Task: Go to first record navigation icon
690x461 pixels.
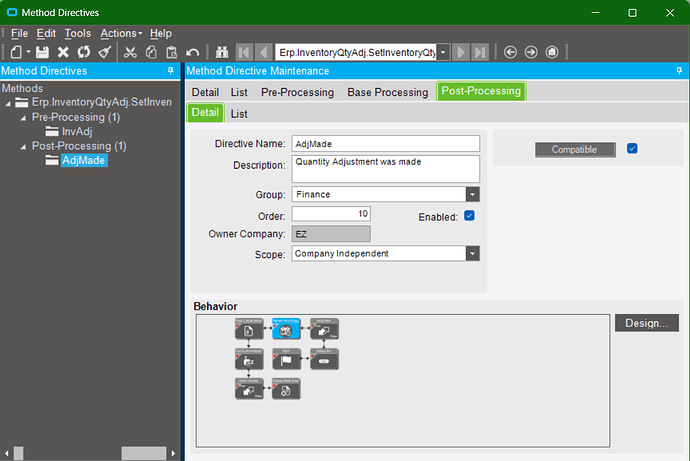Action: (x=244, y=52)
